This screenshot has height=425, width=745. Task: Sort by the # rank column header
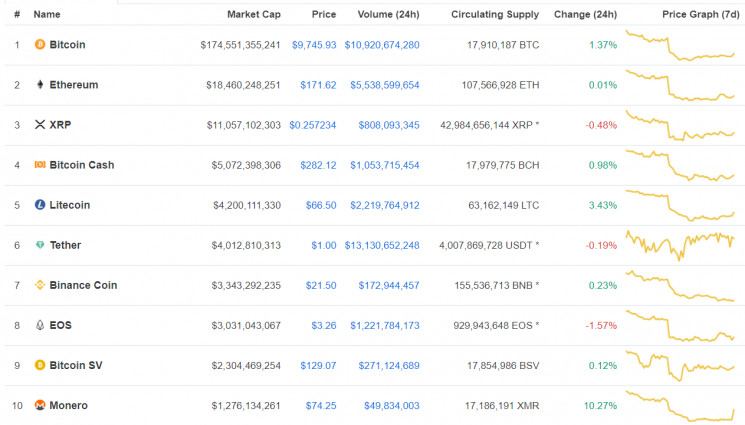point(17,14)
